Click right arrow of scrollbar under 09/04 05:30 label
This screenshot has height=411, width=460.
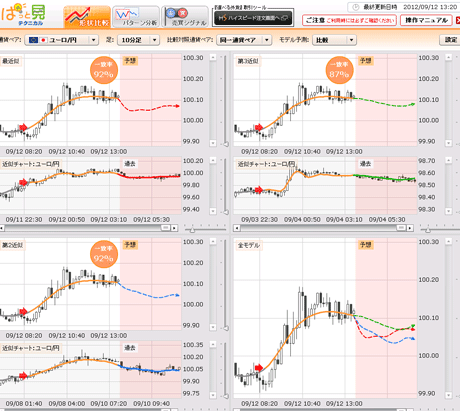tap(410, 228)
